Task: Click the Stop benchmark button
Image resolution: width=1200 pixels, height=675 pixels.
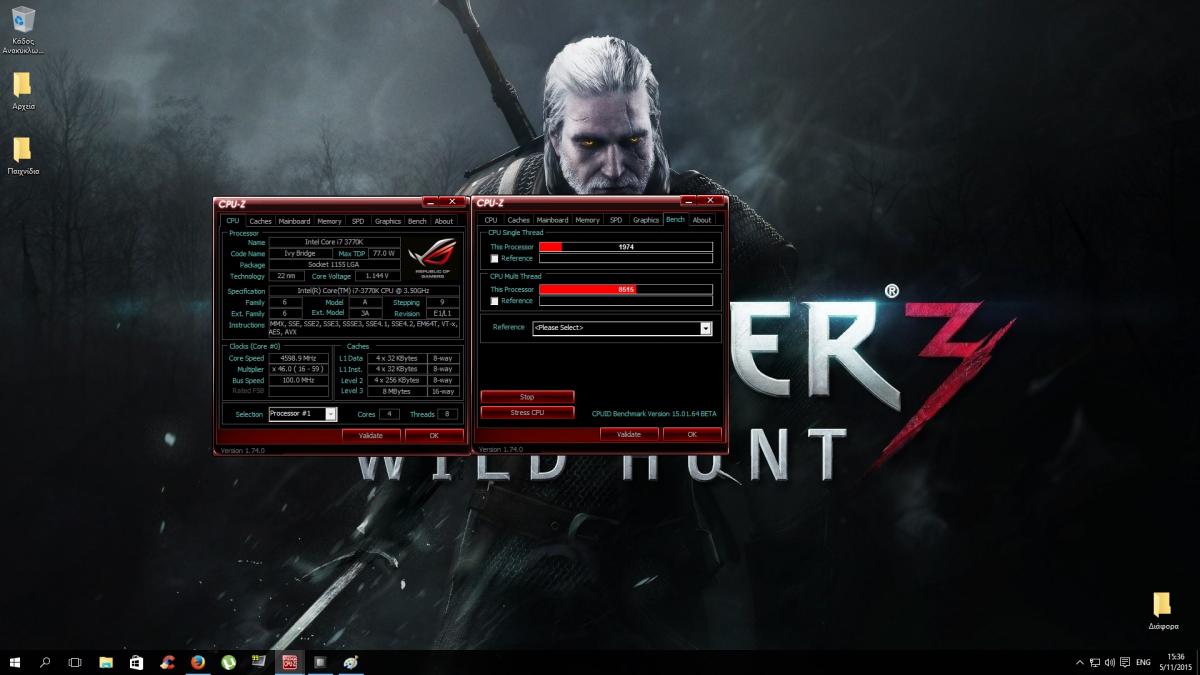Action: coord(527,397)
